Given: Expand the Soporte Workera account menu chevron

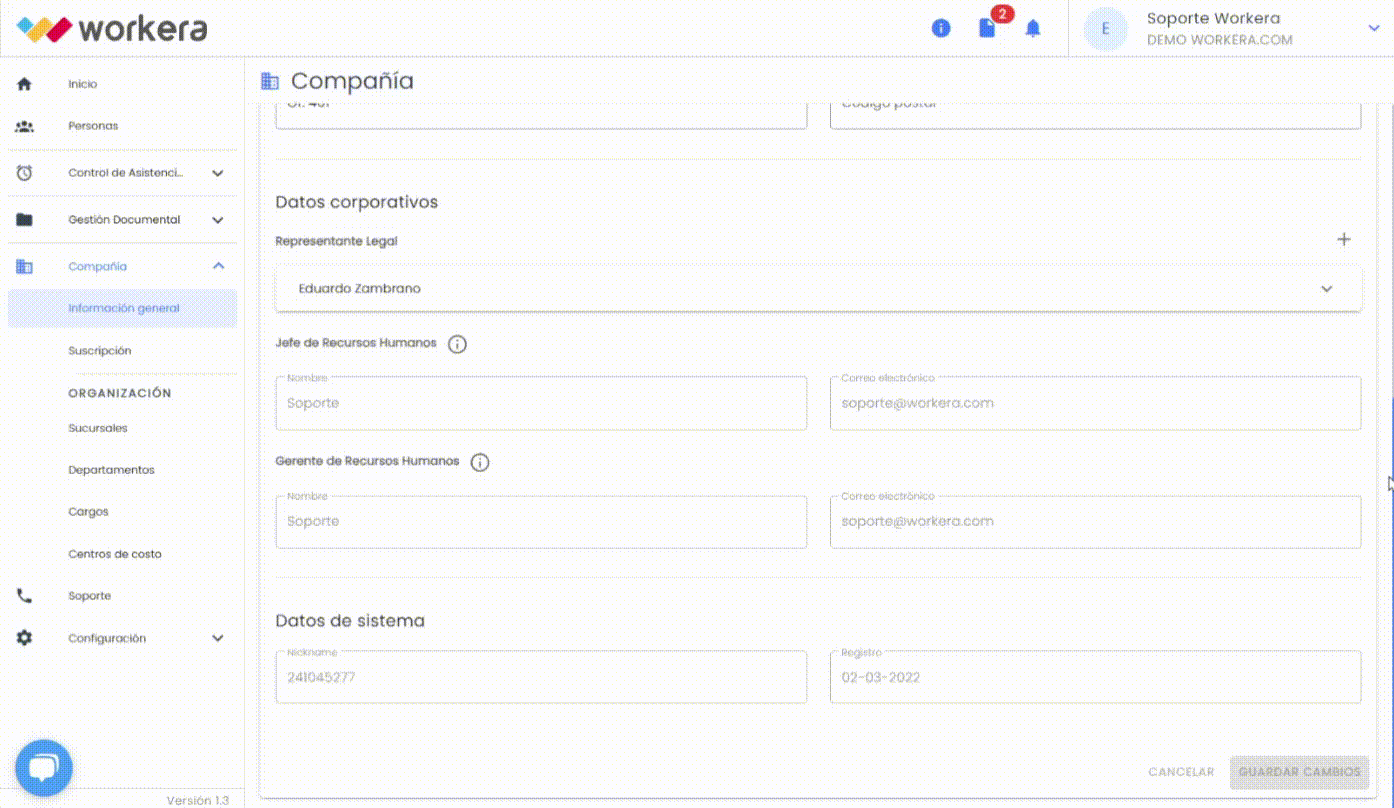Looking at the screenshot, I should 1374,29.
